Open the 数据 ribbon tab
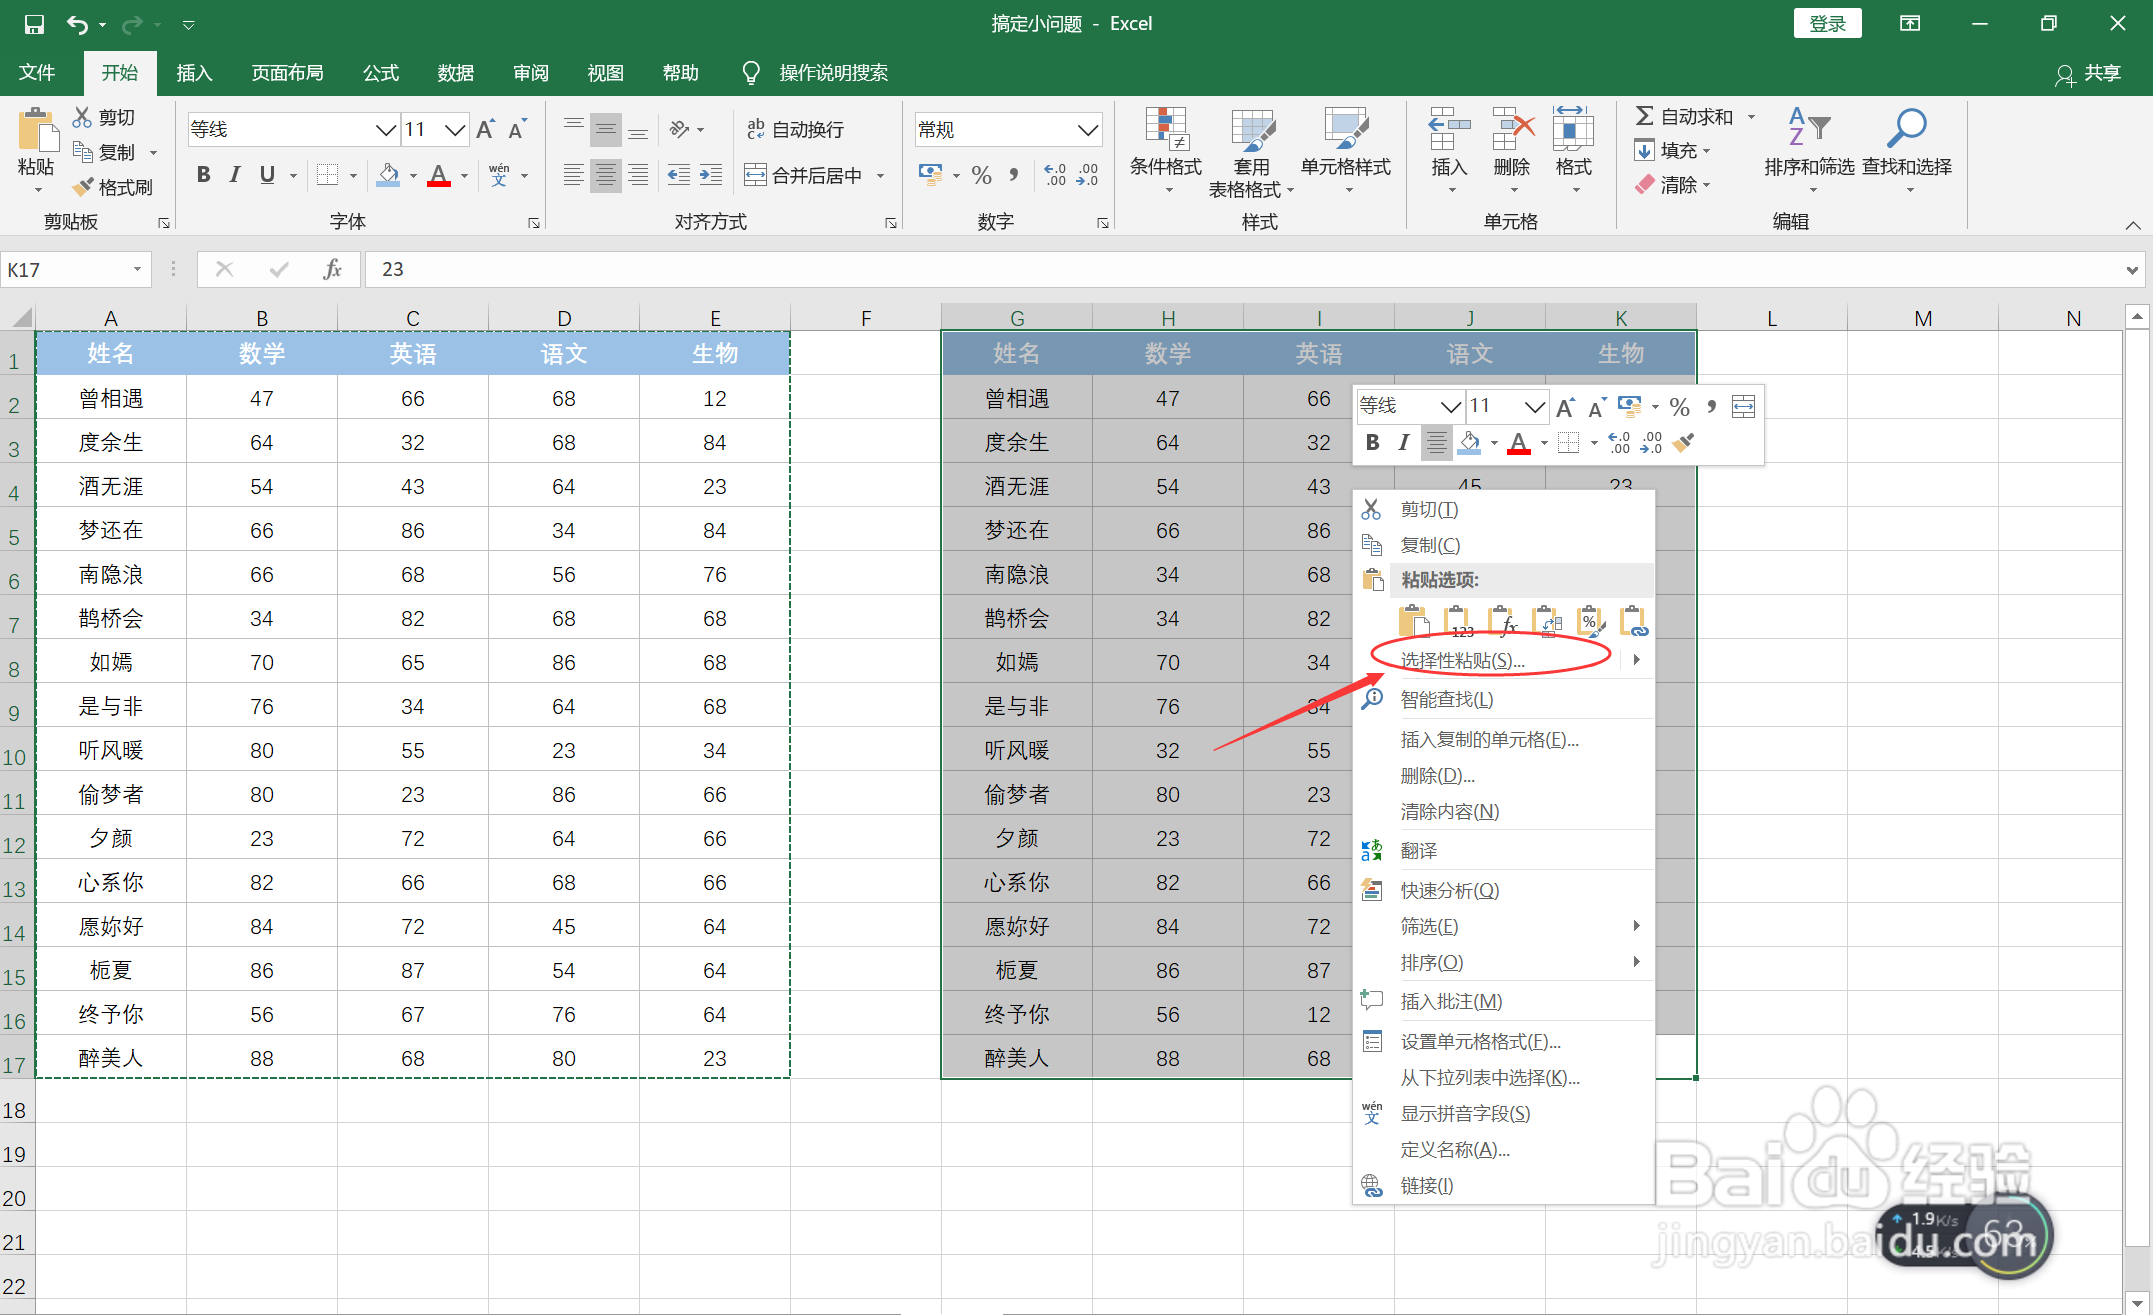2153x1315 pixels. [x=456, y=73]
